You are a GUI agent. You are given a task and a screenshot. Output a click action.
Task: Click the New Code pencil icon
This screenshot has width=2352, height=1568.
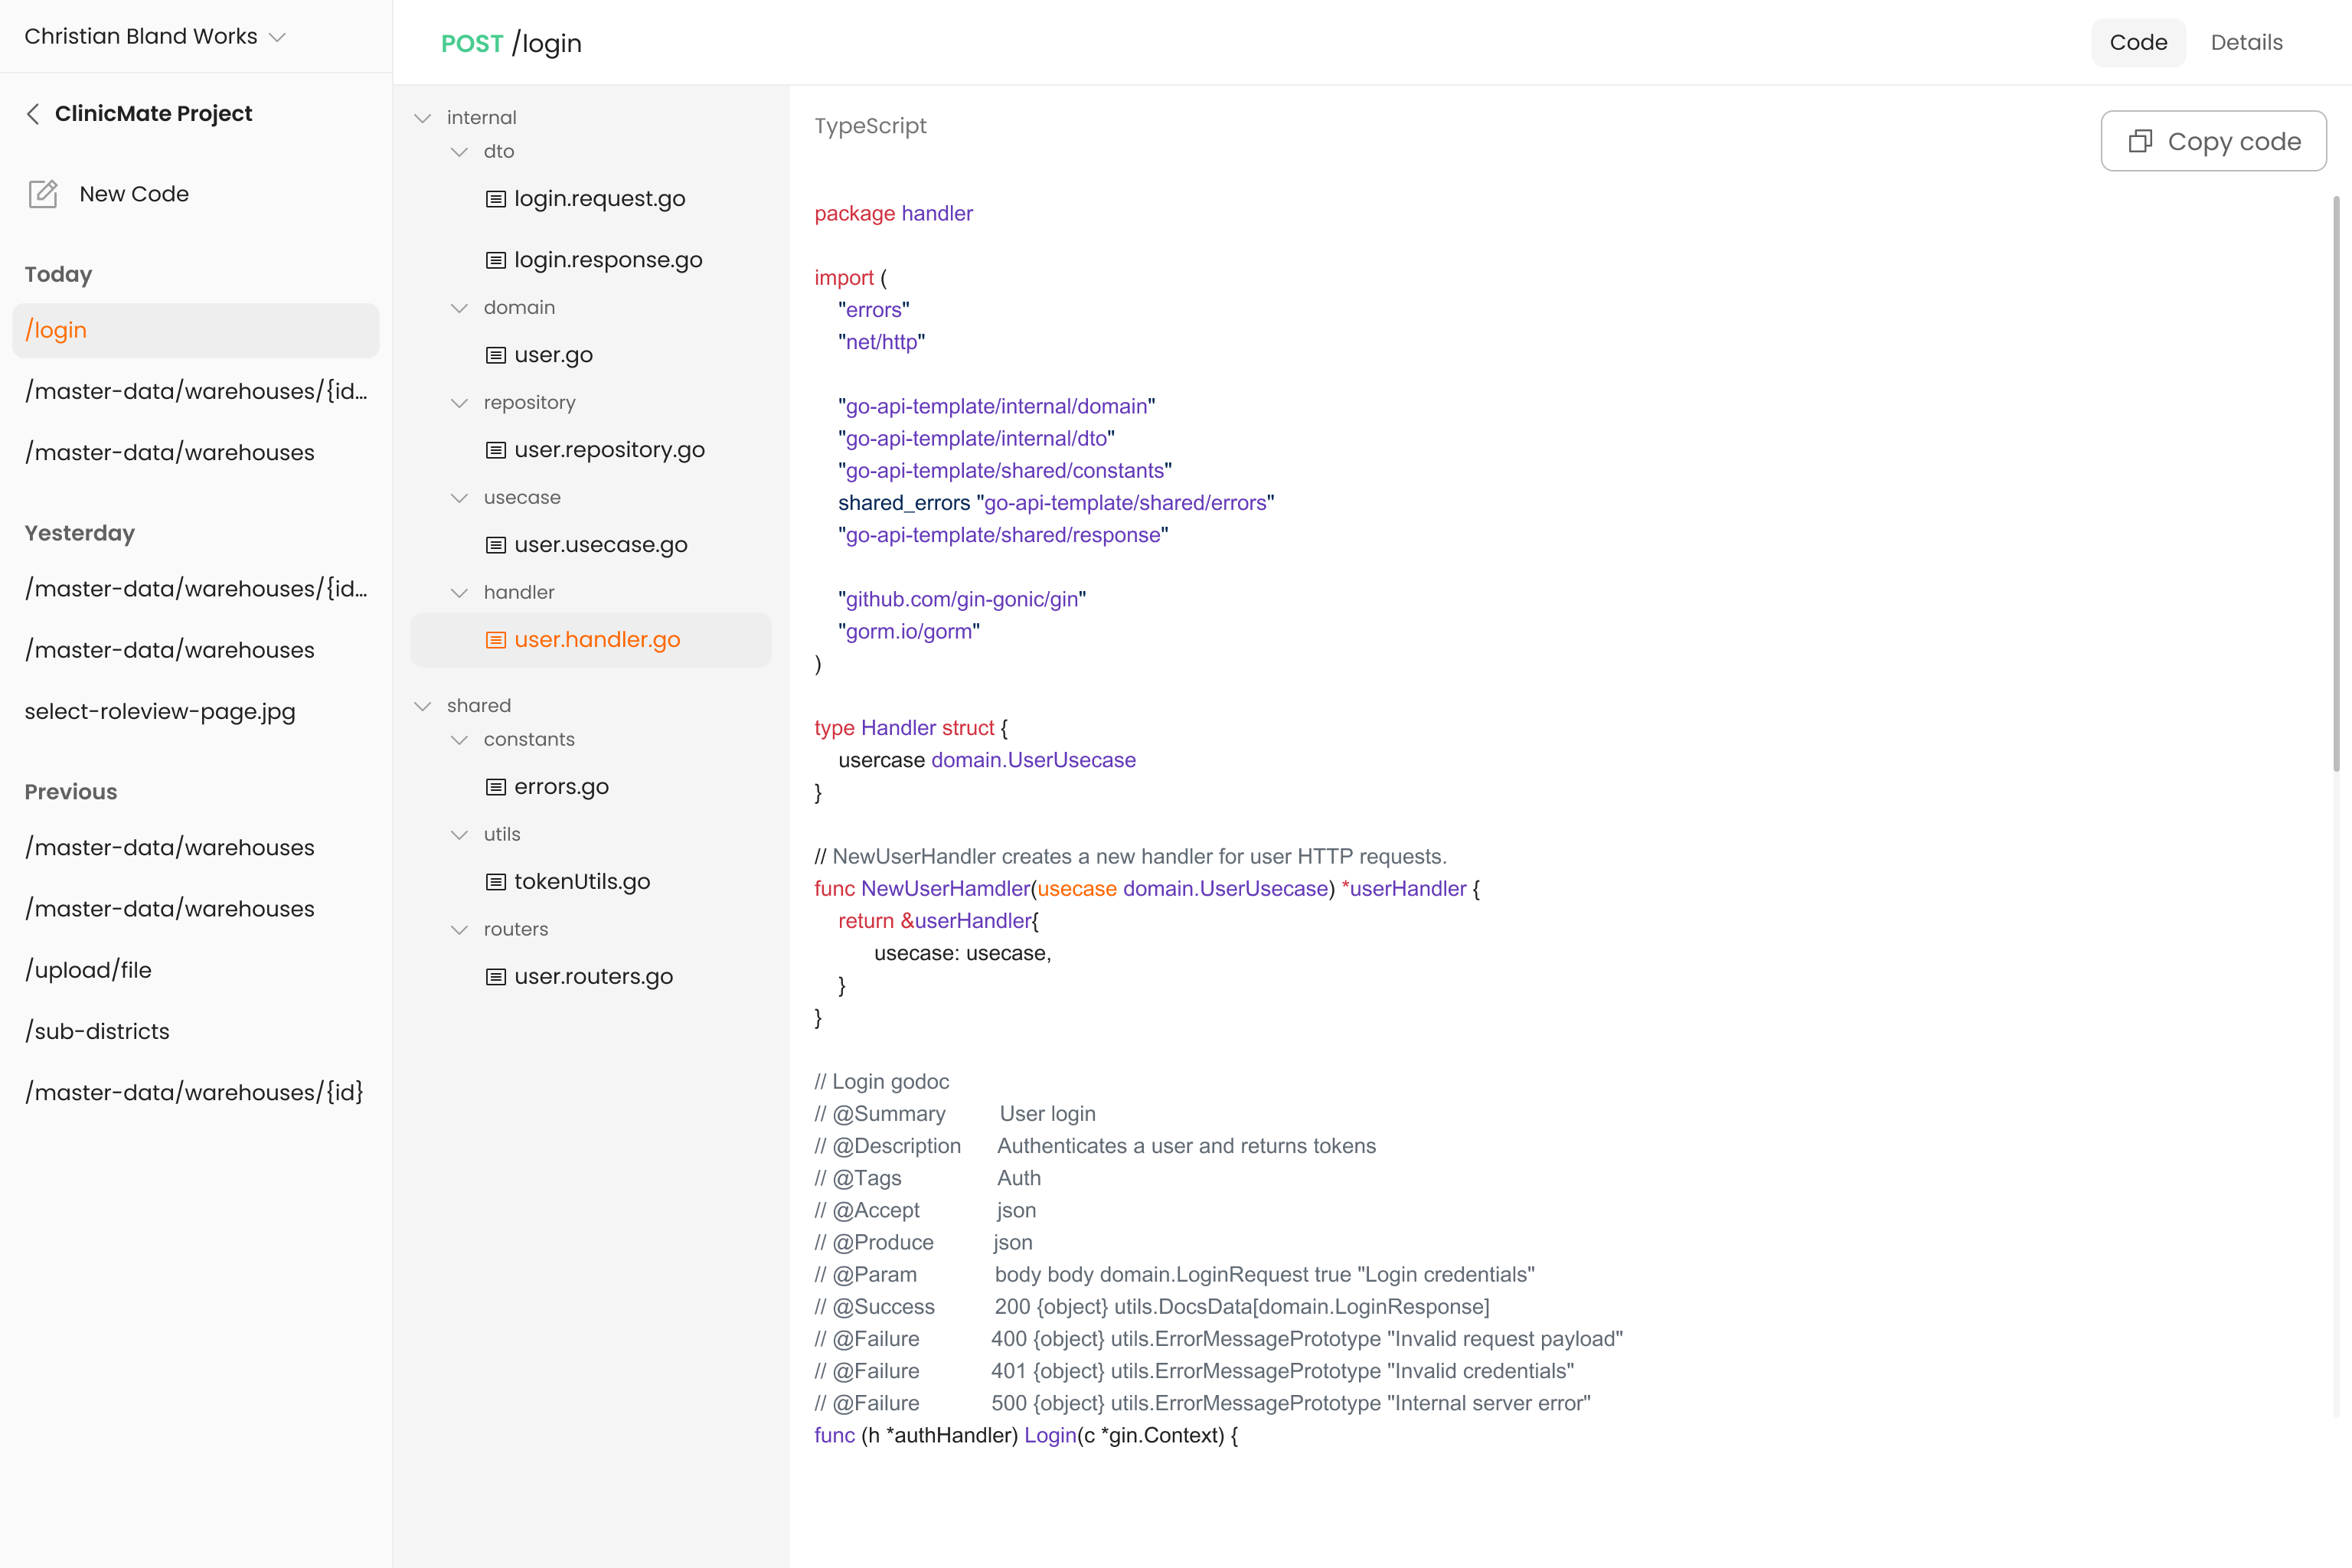(43, 194)
